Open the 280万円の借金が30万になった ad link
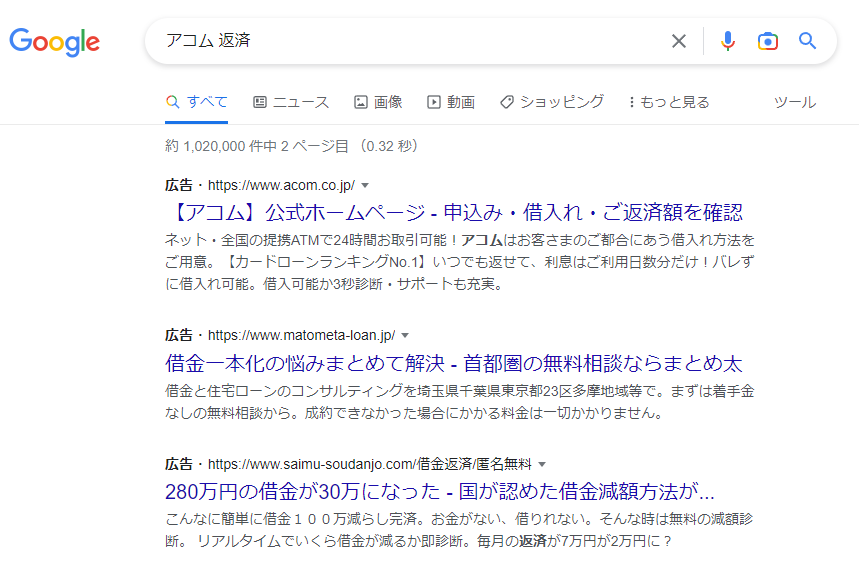This screenshot has height=570, width=859. coord(440,492)
